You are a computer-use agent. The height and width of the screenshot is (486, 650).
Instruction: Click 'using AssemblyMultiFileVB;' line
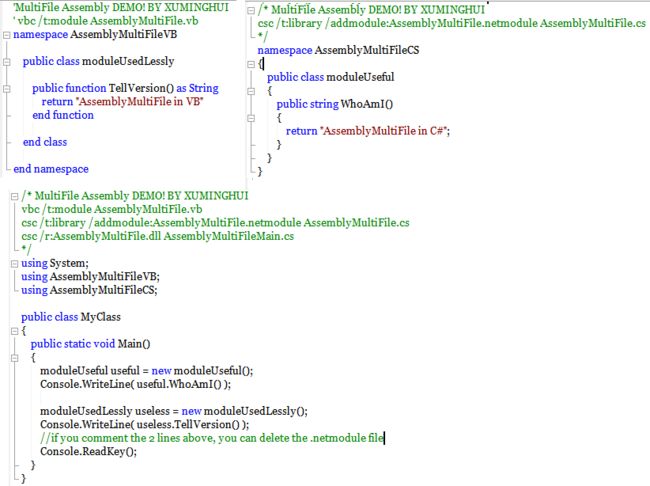[x=90, y=276]
